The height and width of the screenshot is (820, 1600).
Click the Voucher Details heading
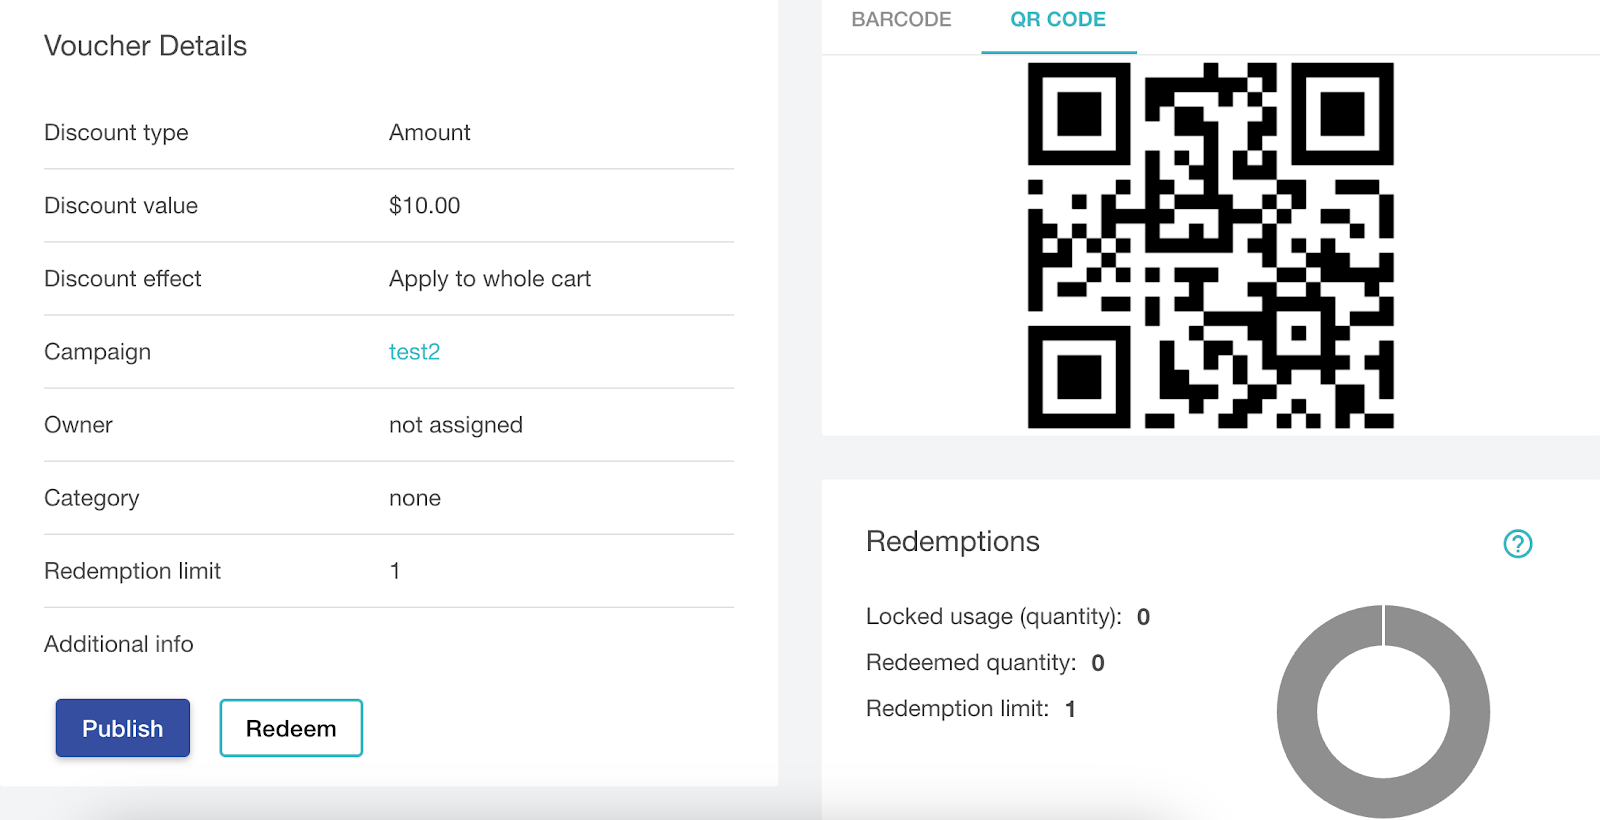pyautogui.click(x=146, y=46)
